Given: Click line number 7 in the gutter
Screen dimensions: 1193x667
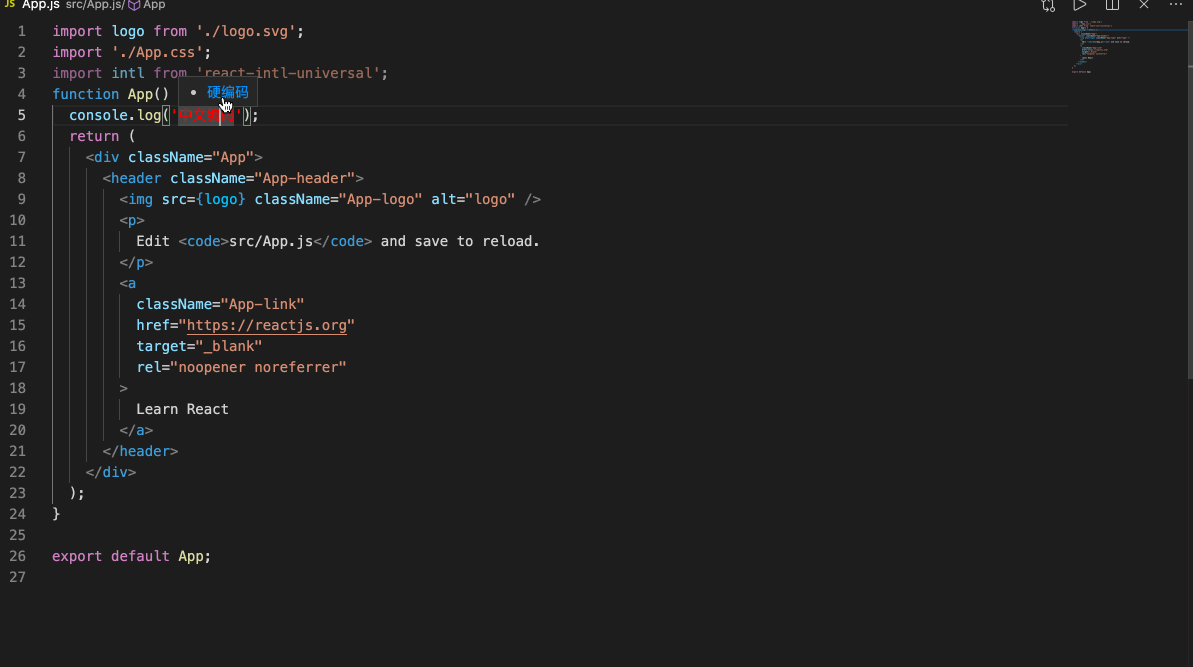Looking at the screenshot, I should point(22,157).
